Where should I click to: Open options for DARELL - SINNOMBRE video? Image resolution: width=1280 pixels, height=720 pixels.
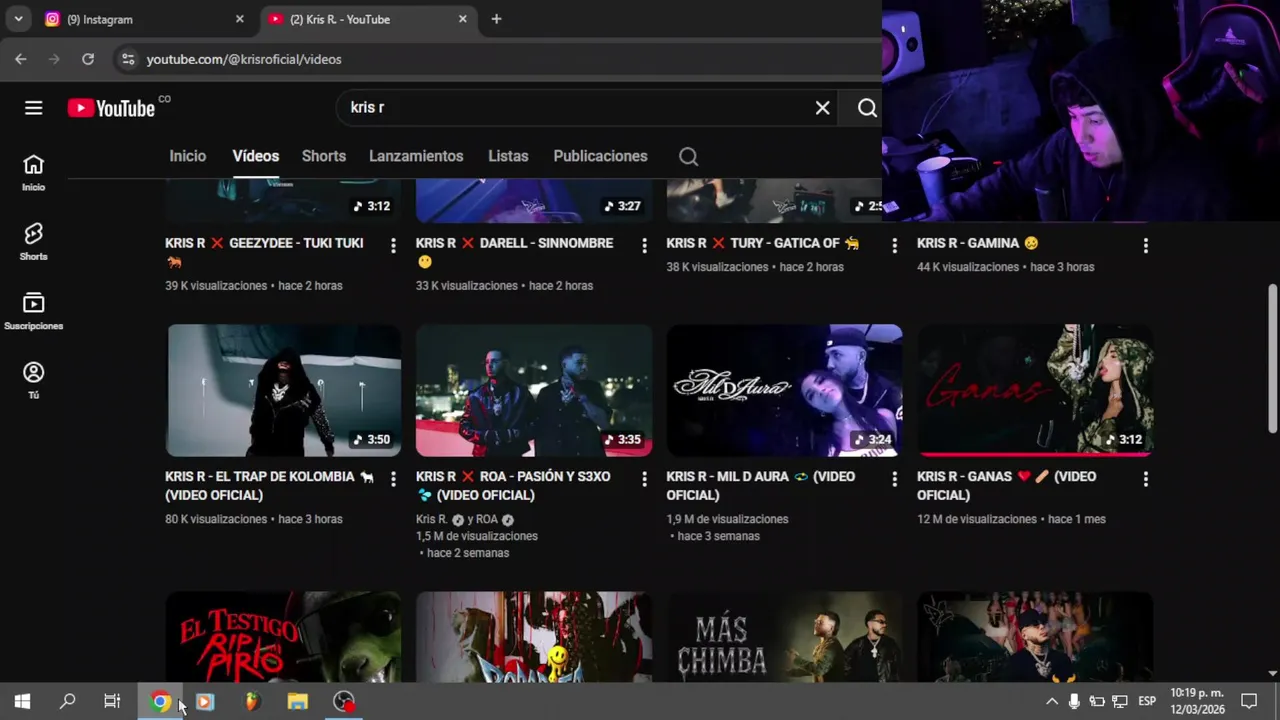(644, 245)
